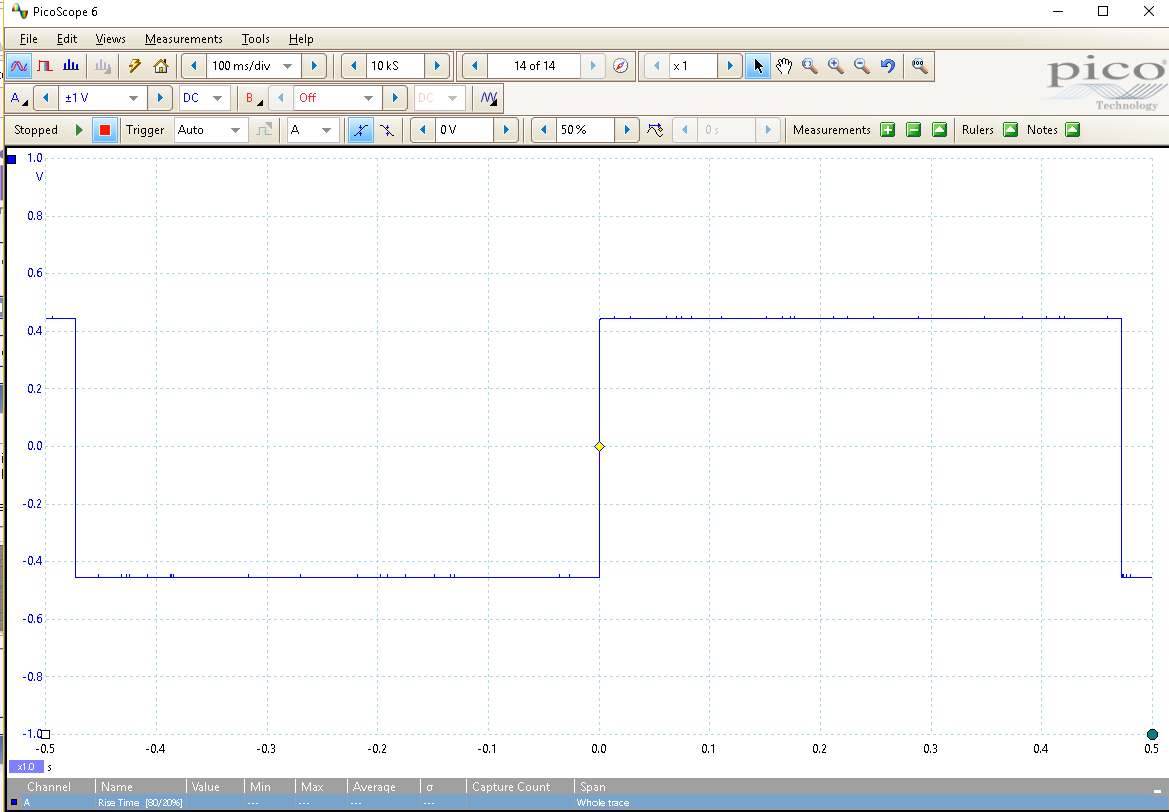Switch to Spectrum Mode view
1169x812 pixels.
click(71, 66)
